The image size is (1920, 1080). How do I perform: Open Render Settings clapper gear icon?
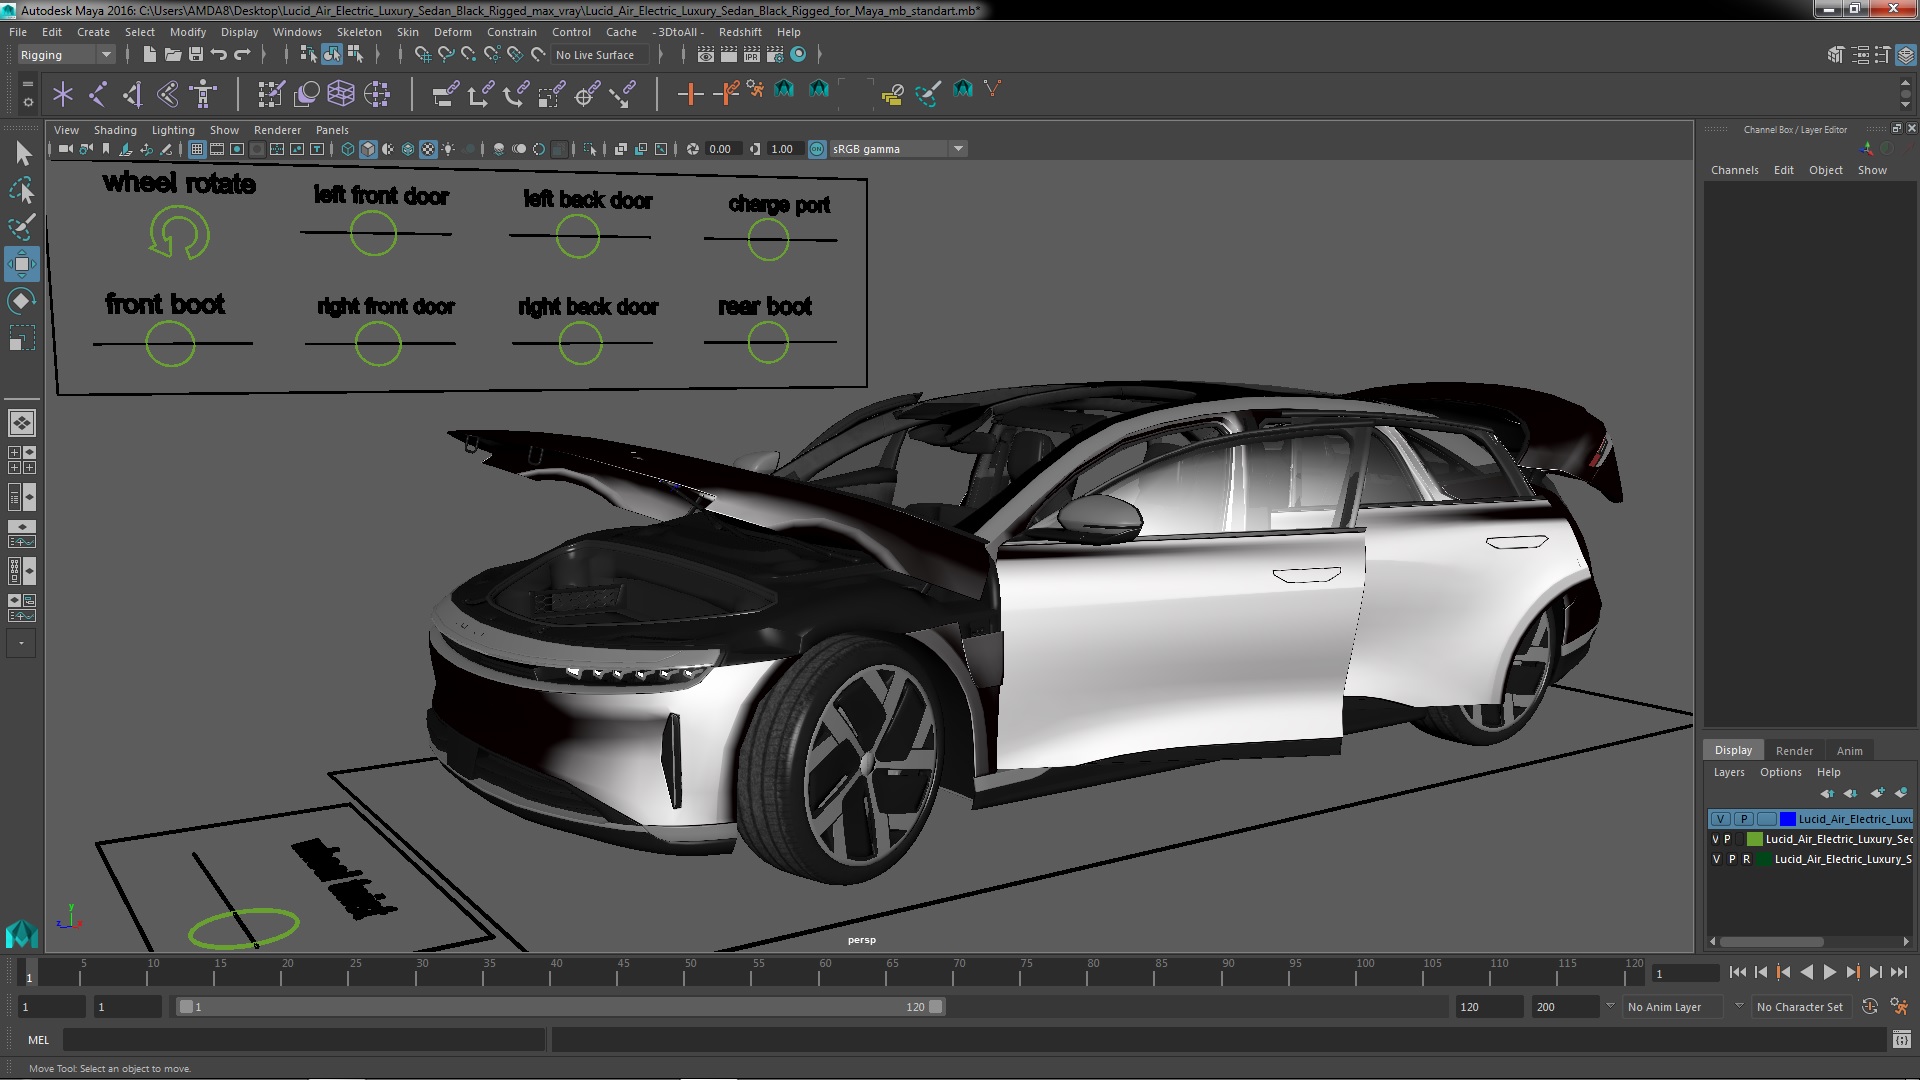pos(775,54)
